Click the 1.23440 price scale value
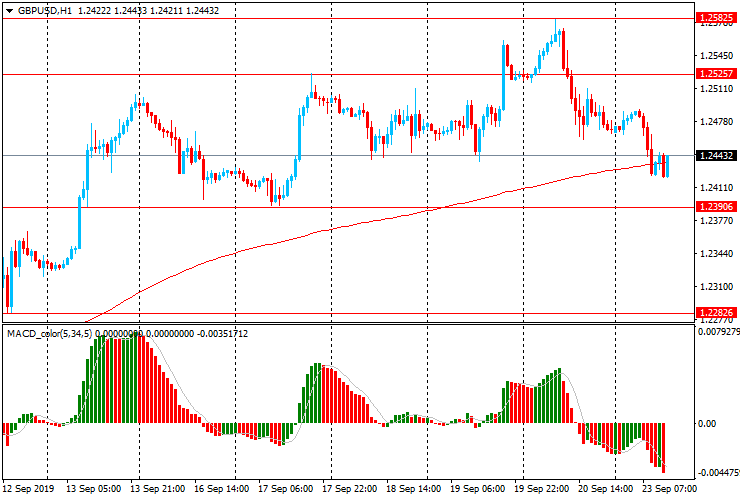The width and height of the screenshot is (740, 500). (716, 254)
